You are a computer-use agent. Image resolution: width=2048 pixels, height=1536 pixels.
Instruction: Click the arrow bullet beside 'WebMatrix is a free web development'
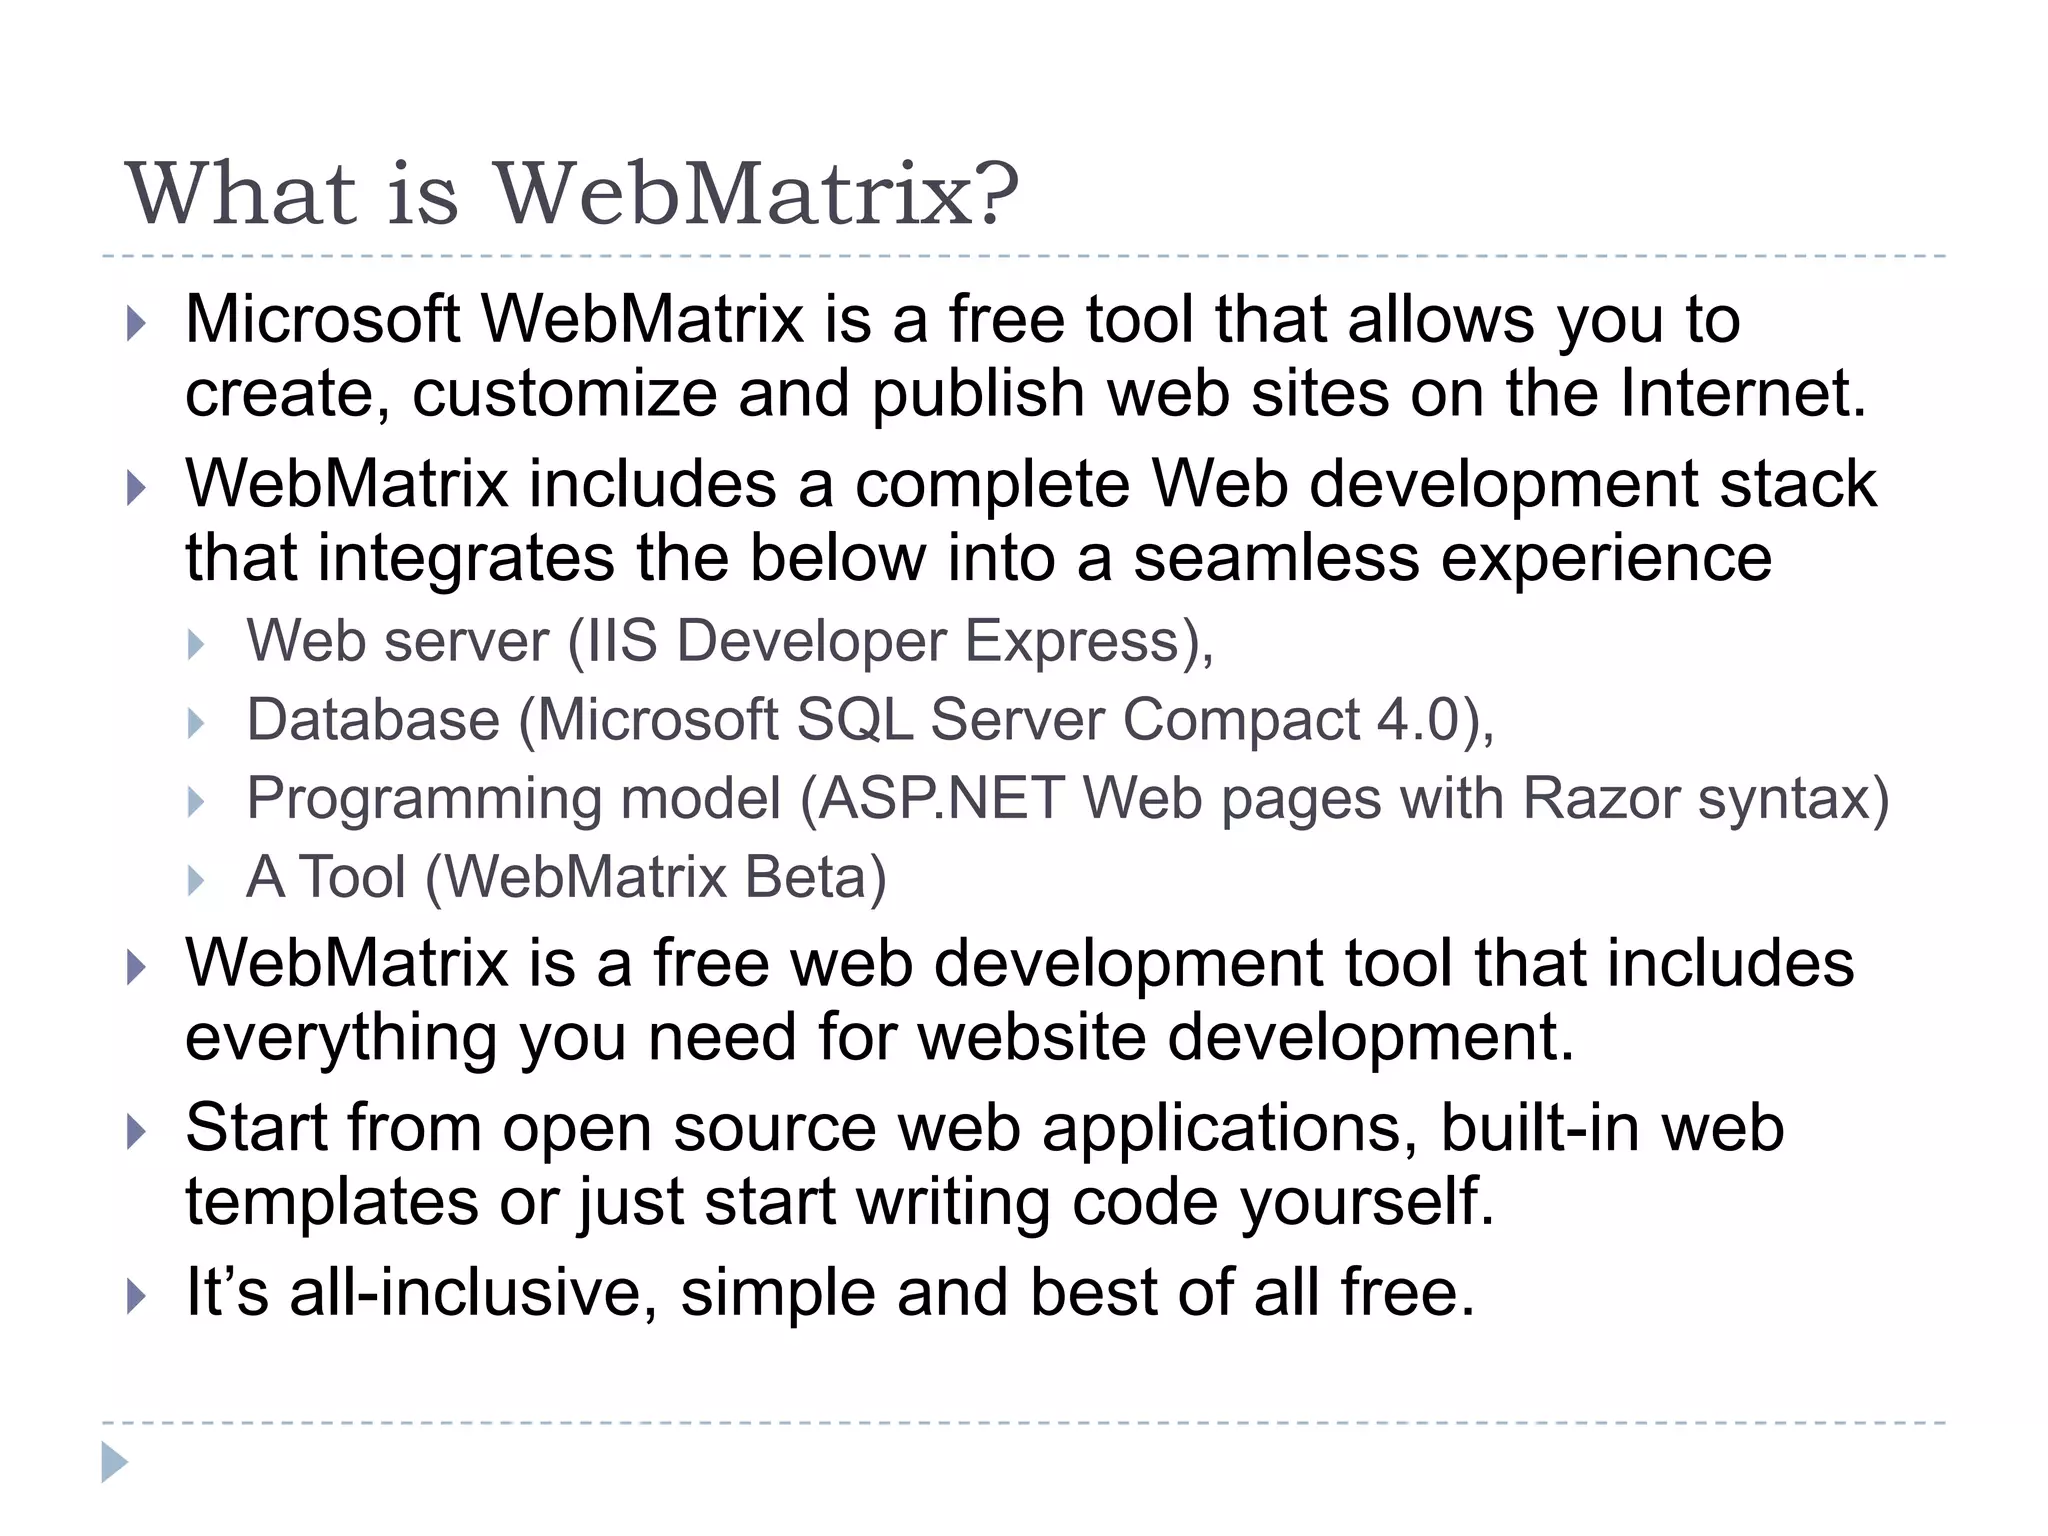pos(137,968)
